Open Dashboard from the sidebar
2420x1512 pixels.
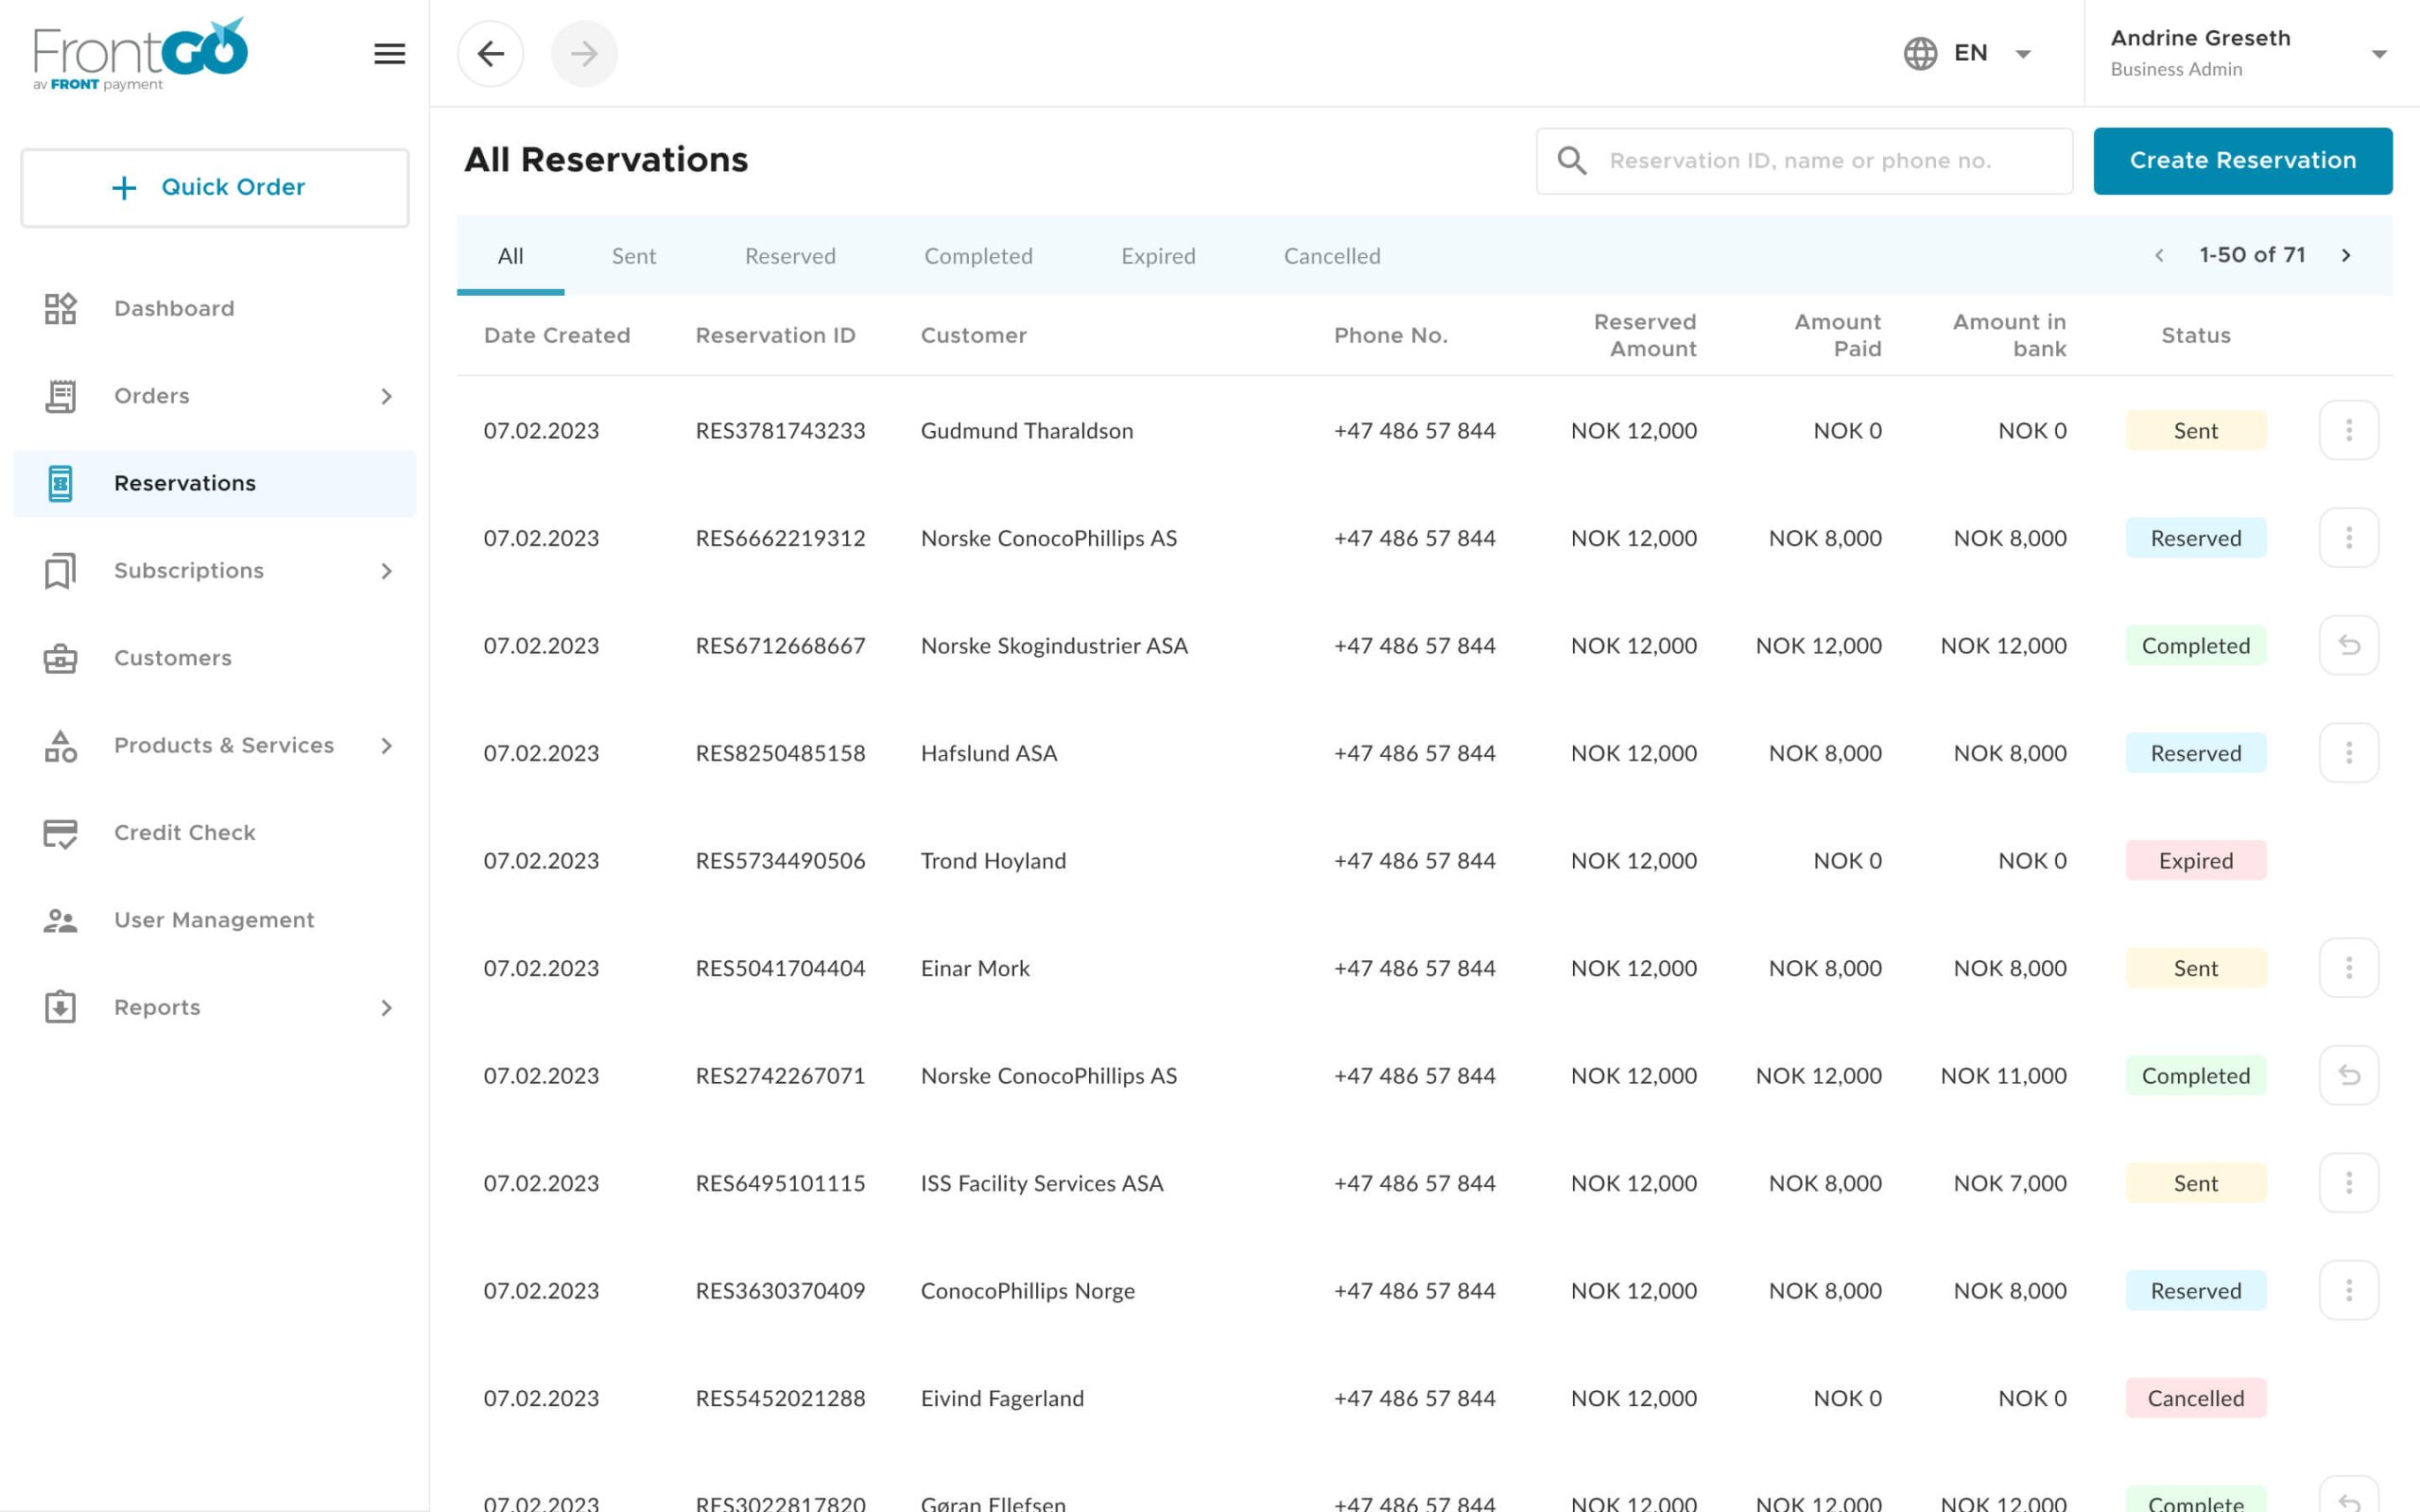pyautogui.click(x=173, y=308)
